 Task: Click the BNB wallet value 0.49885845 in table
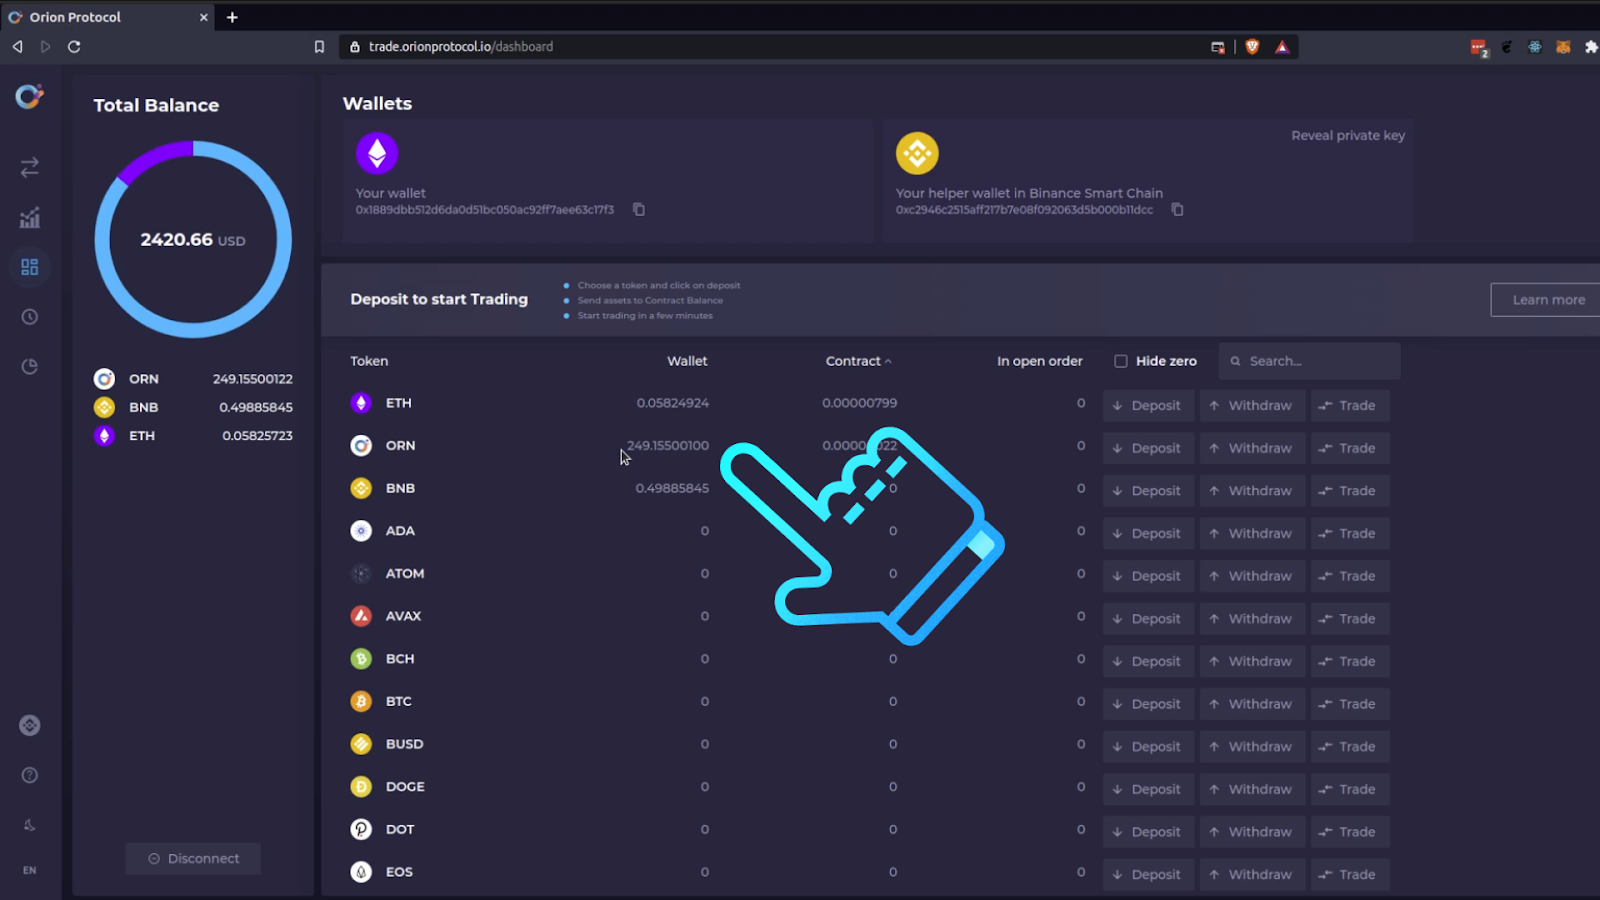pos(672,488)
